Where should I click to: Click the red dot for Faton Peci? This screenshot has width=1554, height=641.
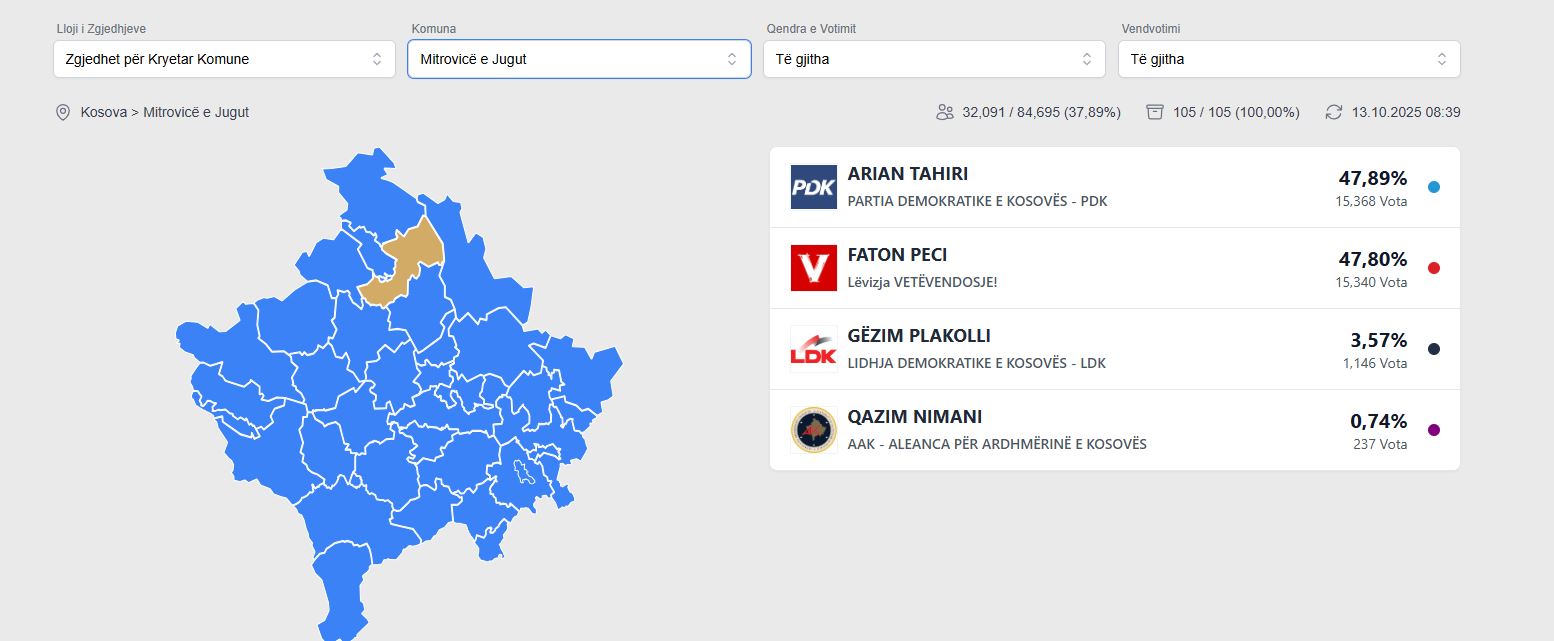point(1433,268)
